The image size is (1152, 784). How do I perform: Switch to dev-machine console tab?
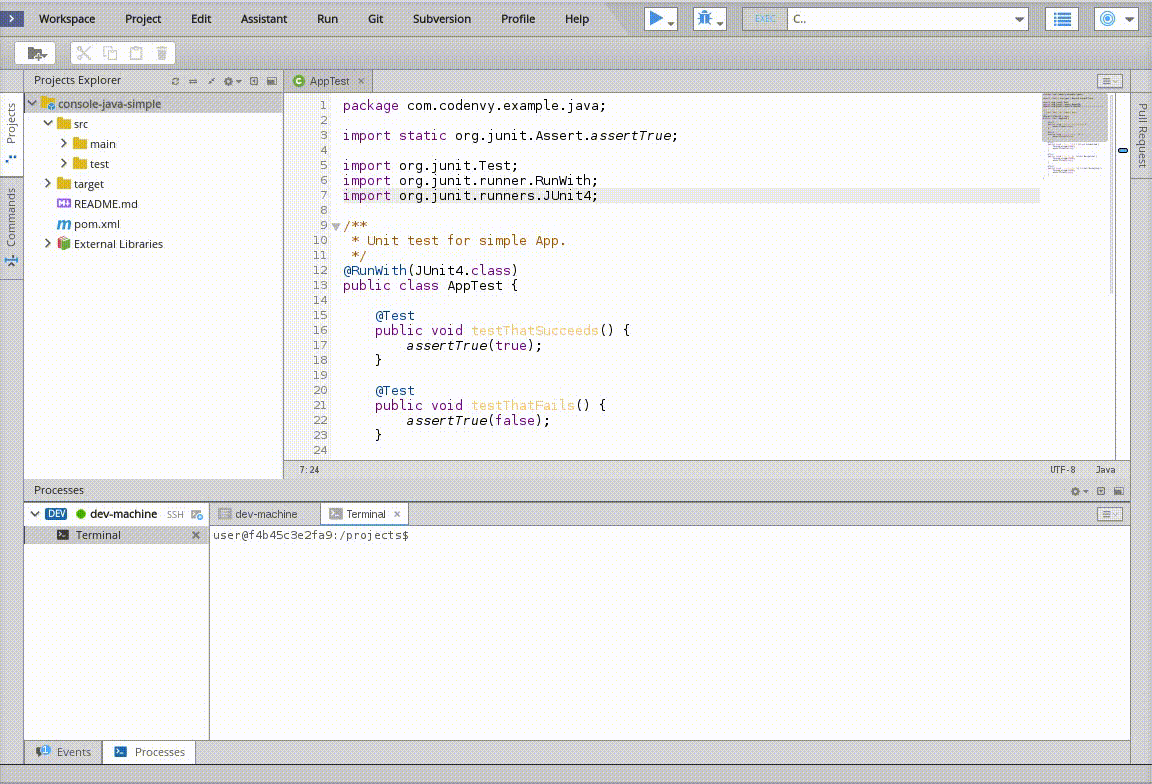pyautogui.click(x=265, y=514)
